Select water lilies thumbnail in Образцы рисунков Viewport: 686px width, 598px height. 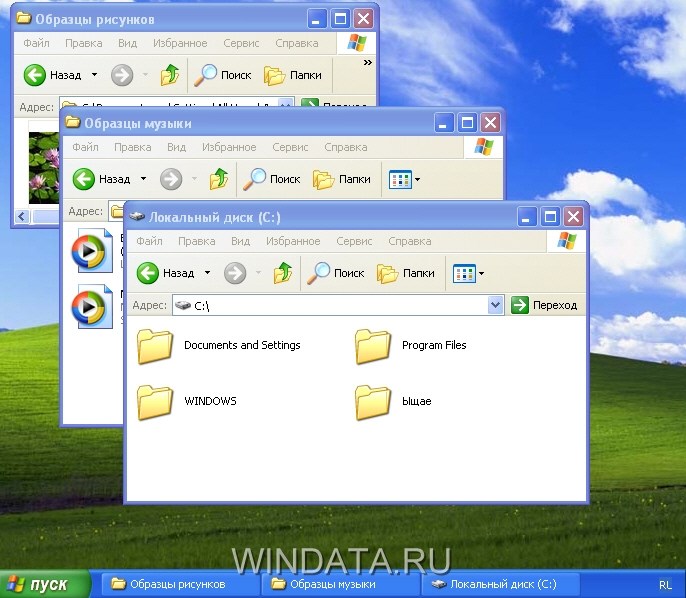click(x=44, y=168)
